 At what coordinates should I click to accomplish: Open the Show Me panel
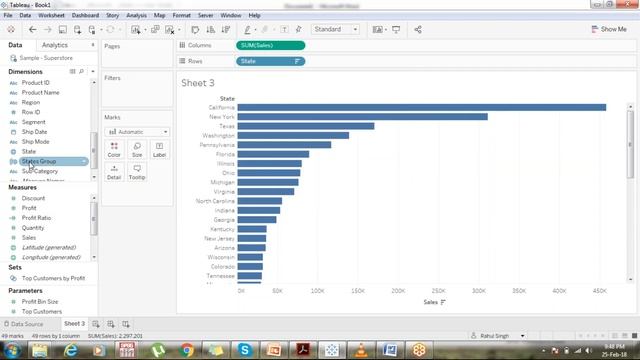click(x=609, y=29)
